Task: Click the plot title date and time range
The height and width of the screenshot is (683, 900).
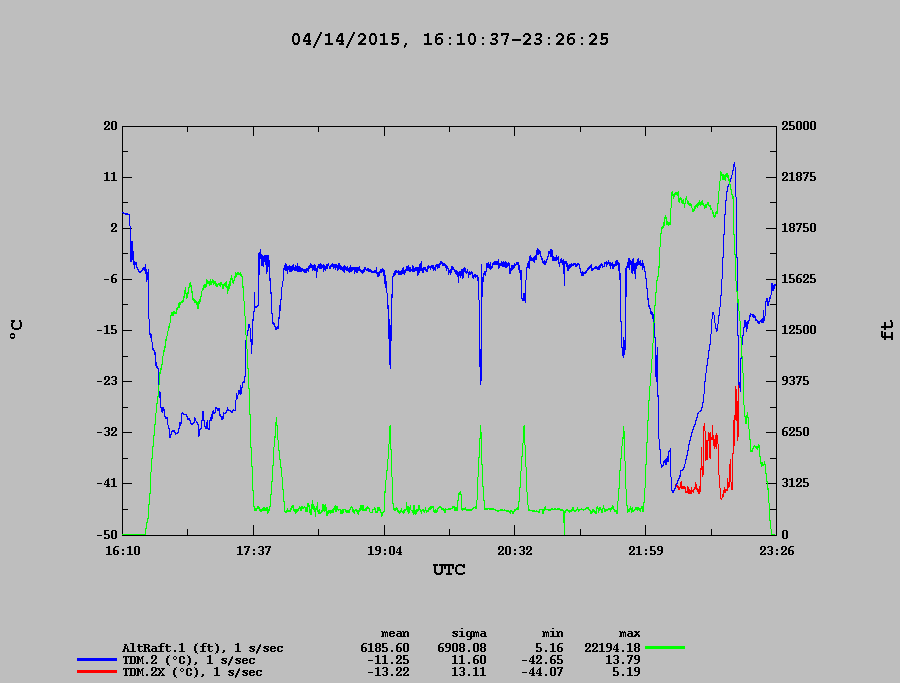Action: pos(450,40)
